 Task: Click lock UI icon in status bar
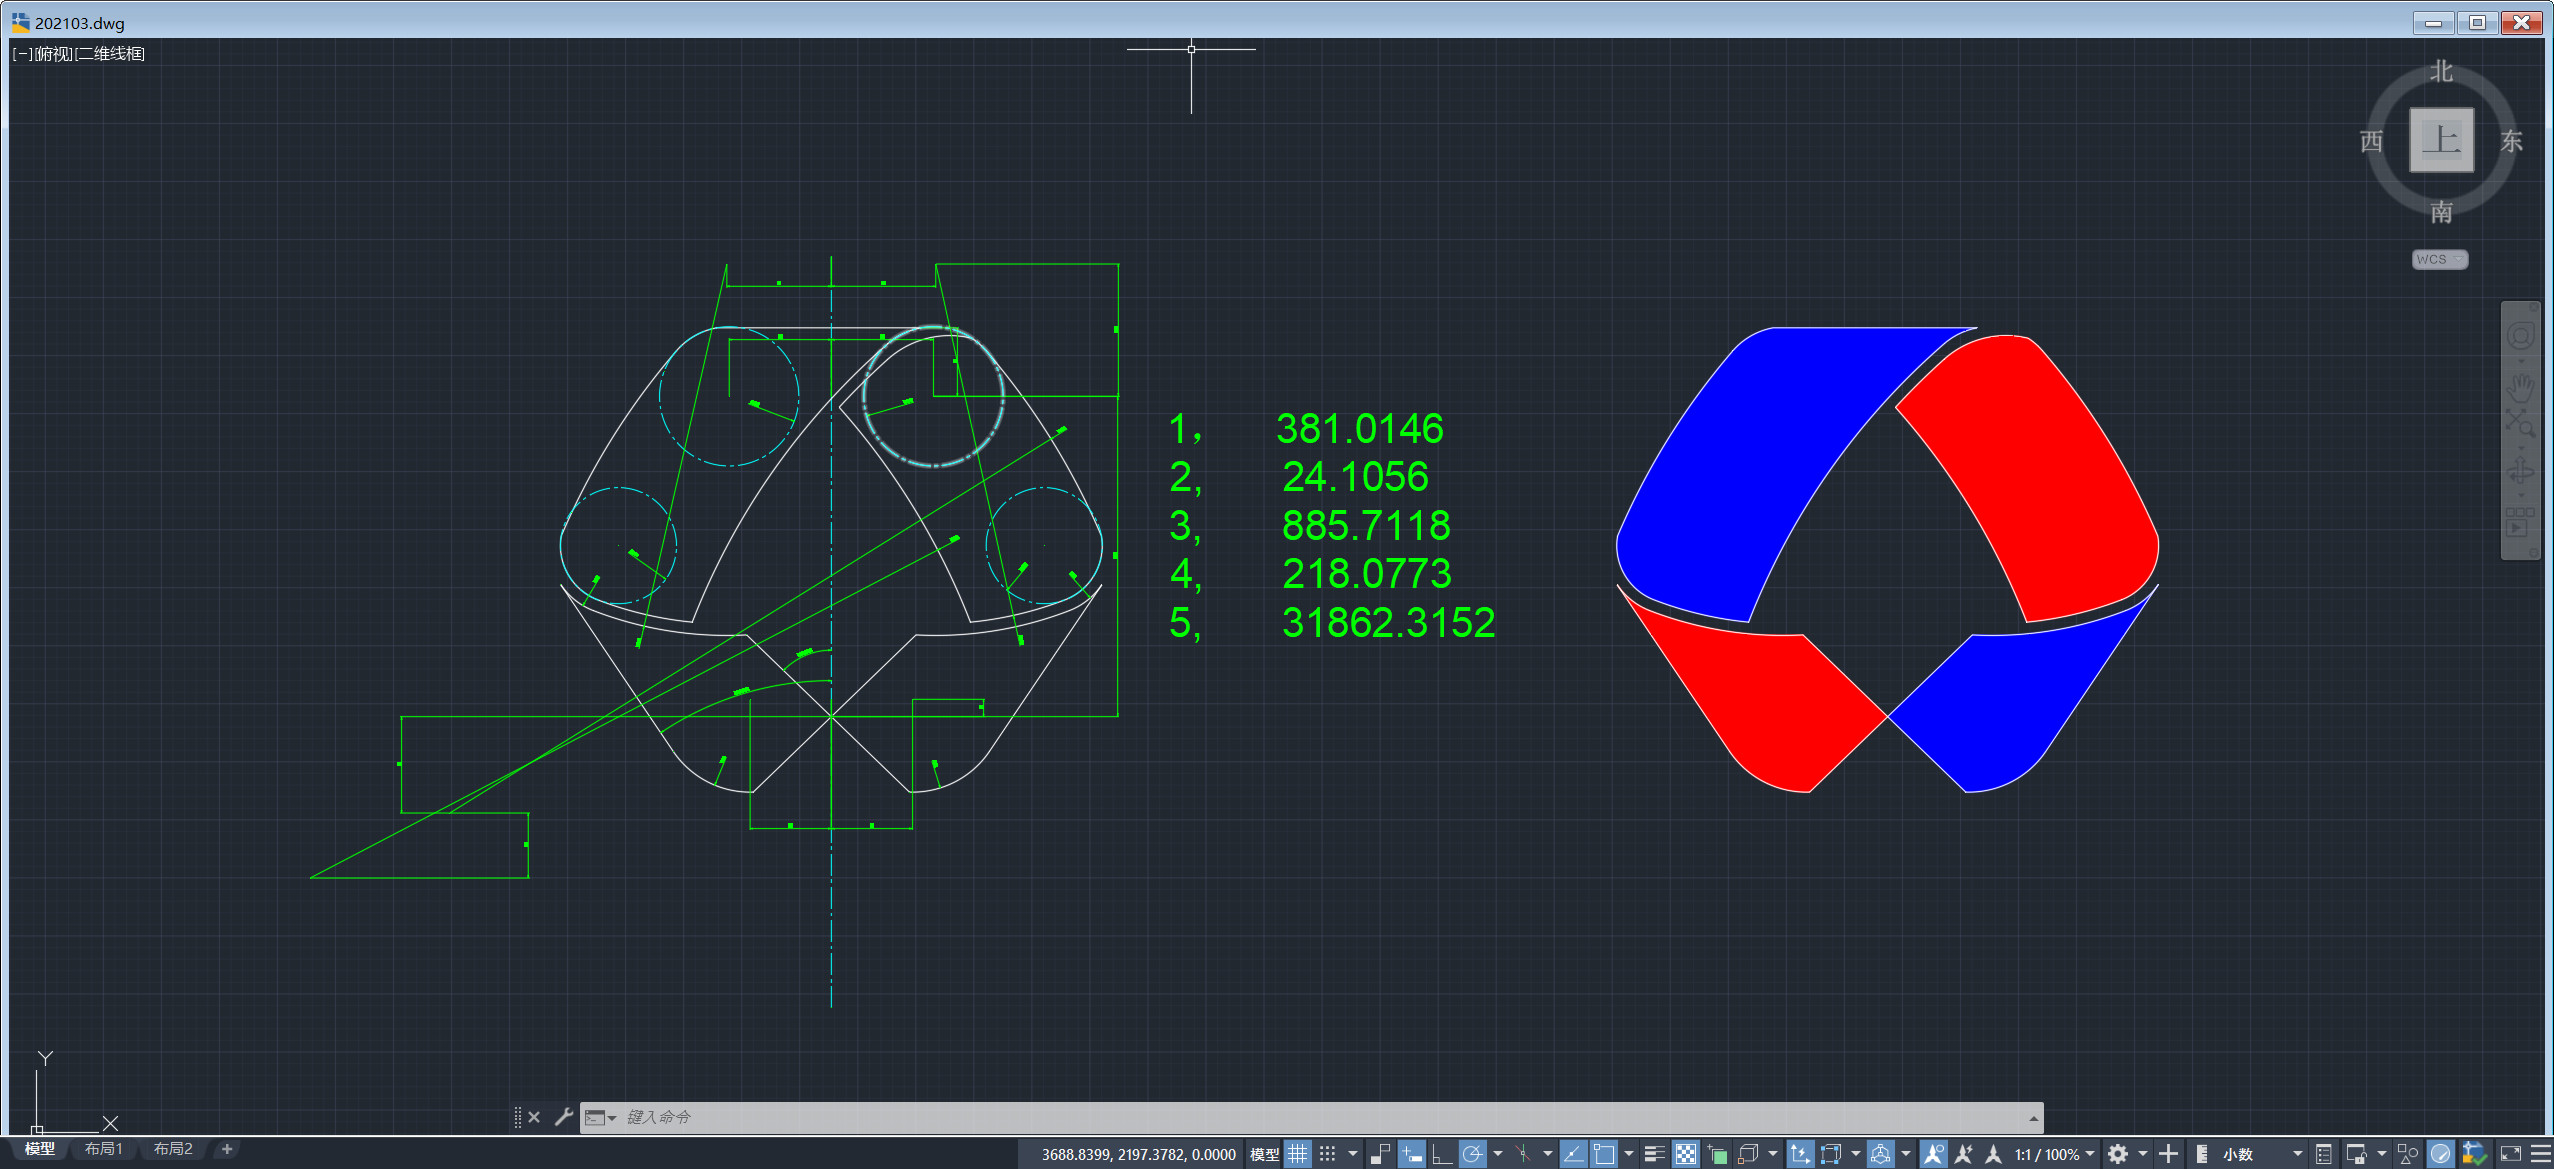tap(2356, 1154)
